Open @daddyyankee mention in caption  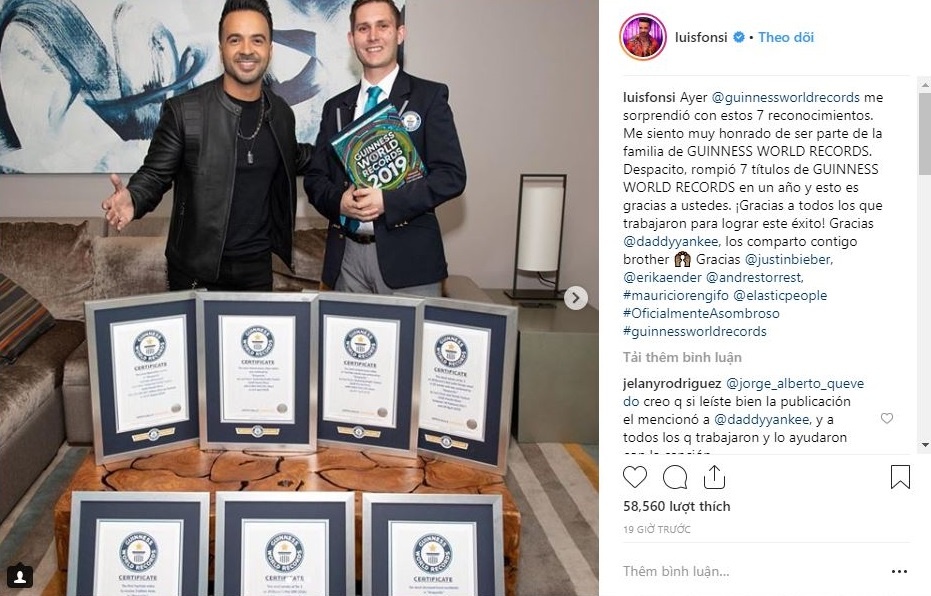[x=672, y=242]
